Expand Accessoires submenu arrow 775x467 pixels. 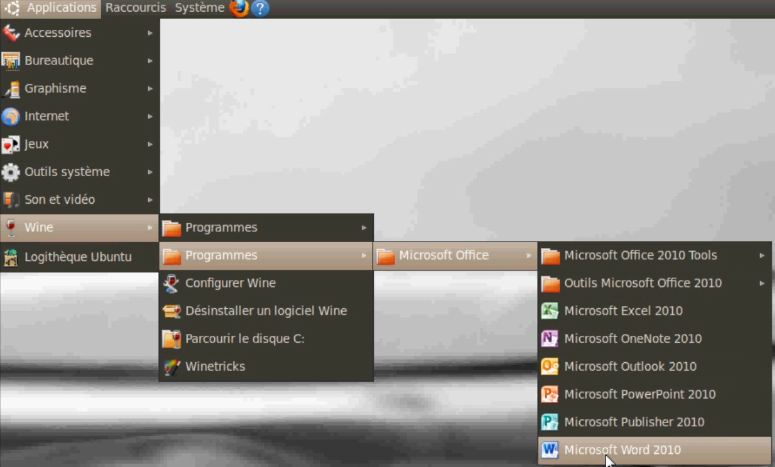pyautogui.click(x=150, y=33)
